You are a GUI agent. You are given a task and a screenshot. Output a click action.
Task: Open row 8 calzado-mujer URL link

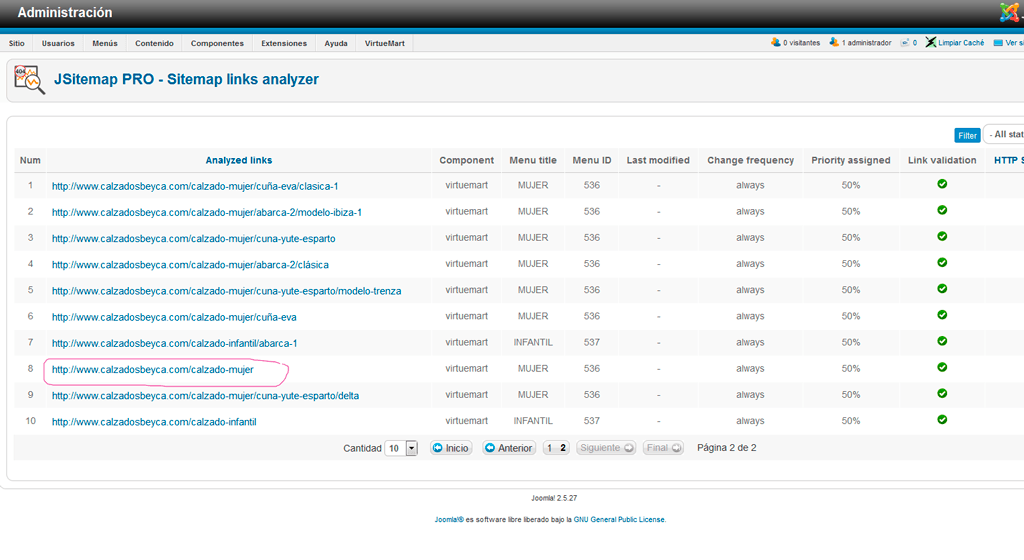(152, 369)
